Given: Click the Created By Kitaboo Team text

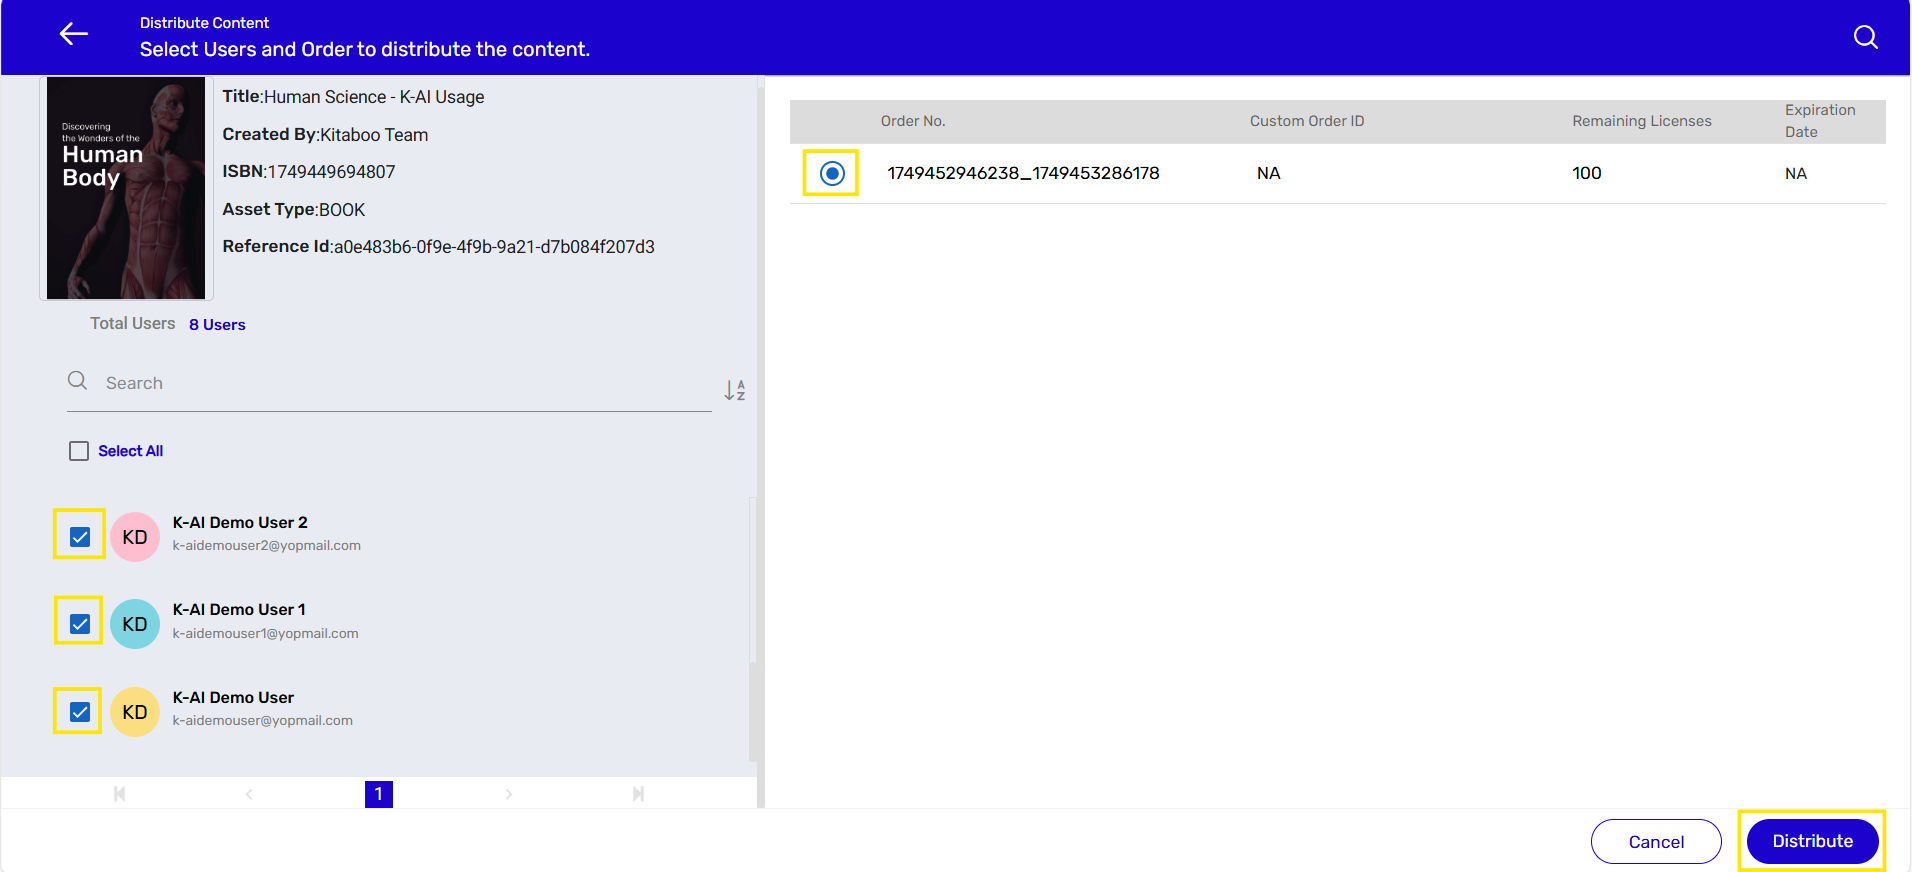Looking at the screenshot, I should 325,134.
